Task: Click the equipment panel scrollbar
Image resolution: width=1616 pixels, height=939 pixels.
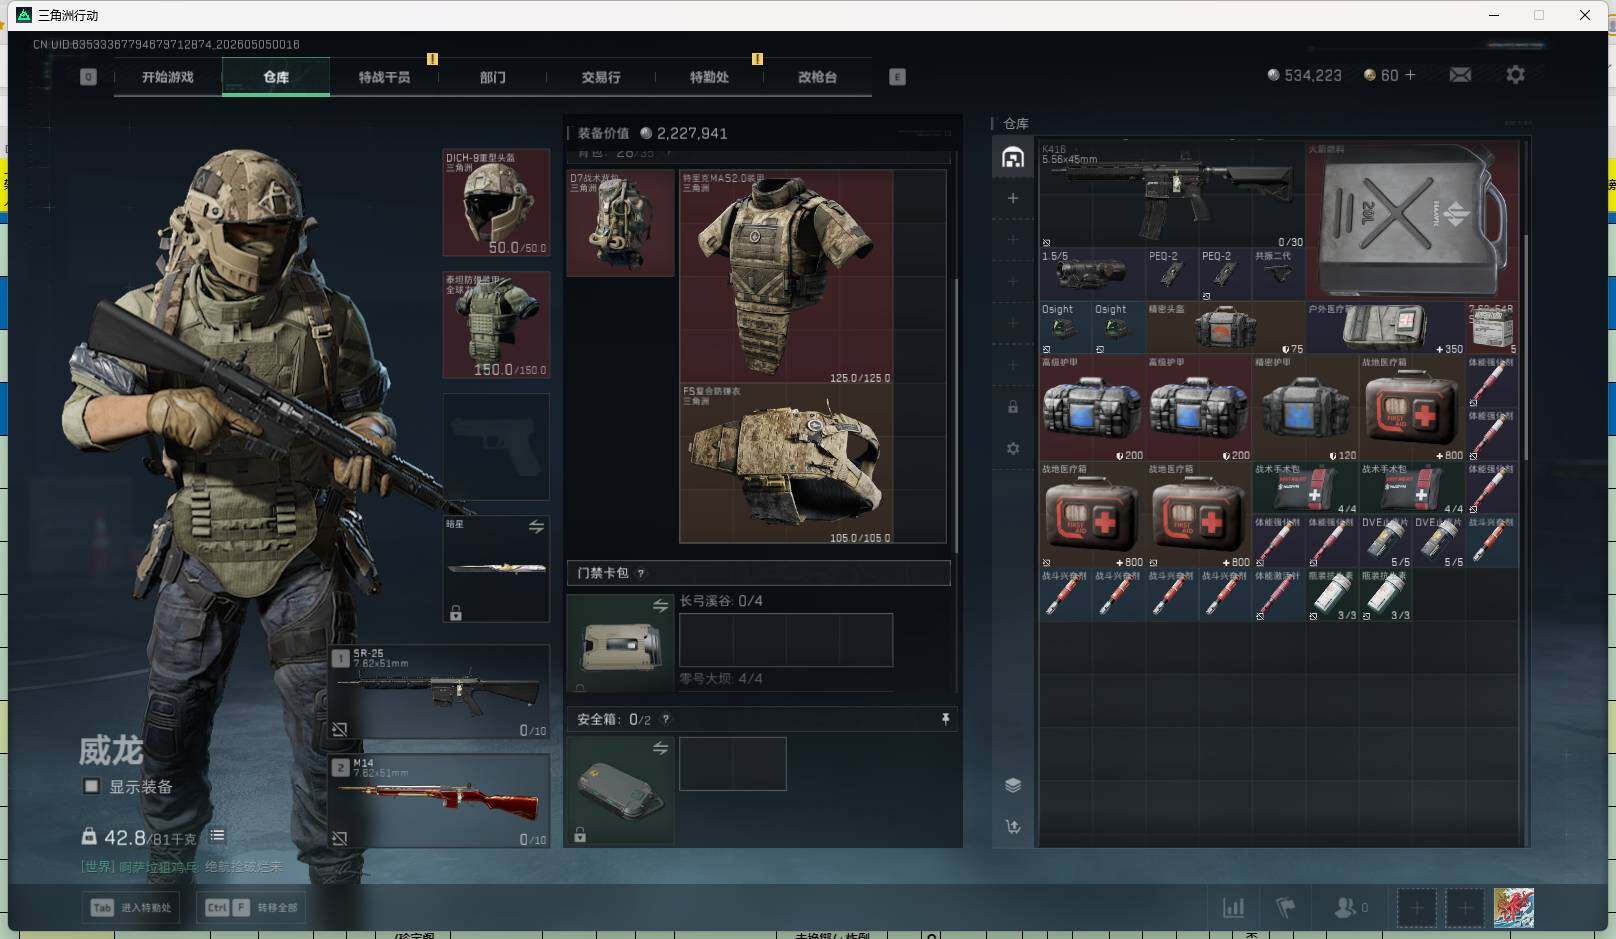Action: point(956,415)
